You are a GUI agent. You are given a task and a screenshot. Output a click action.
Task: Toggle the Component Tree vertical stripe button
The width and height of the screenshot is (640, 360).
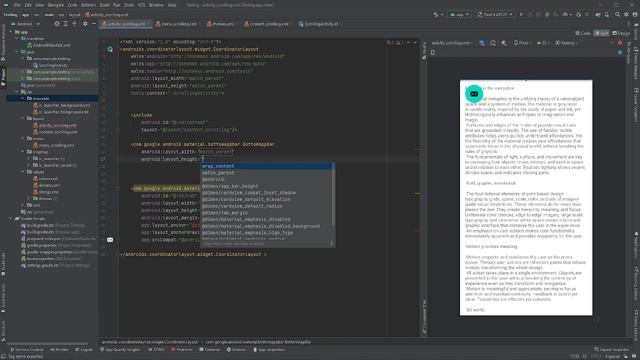424,317
